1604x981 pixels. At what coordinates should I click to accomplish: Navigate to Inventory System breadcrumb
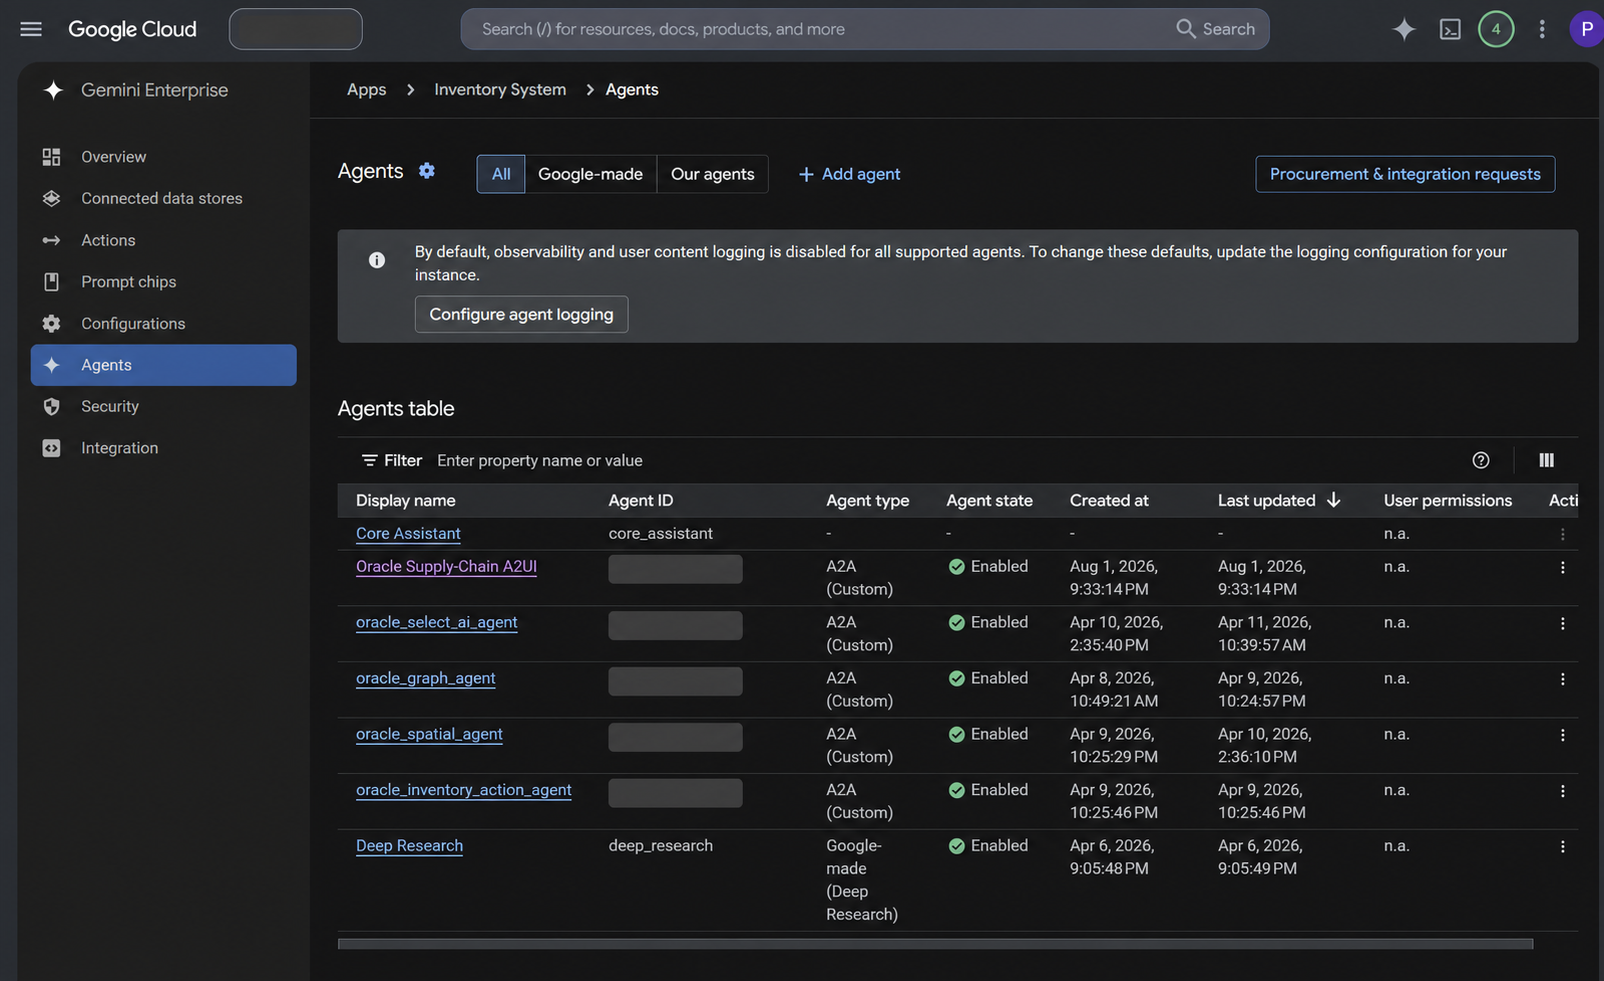(500, 89)
